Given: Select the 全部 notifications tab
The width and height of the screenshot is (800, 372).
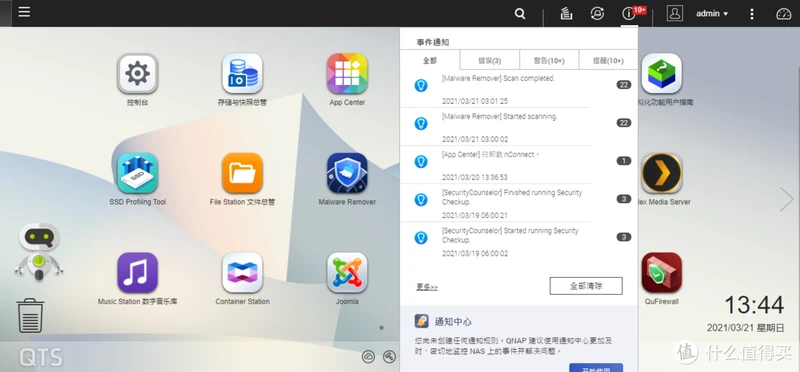Looking at the screenshot, I should 430,60.
